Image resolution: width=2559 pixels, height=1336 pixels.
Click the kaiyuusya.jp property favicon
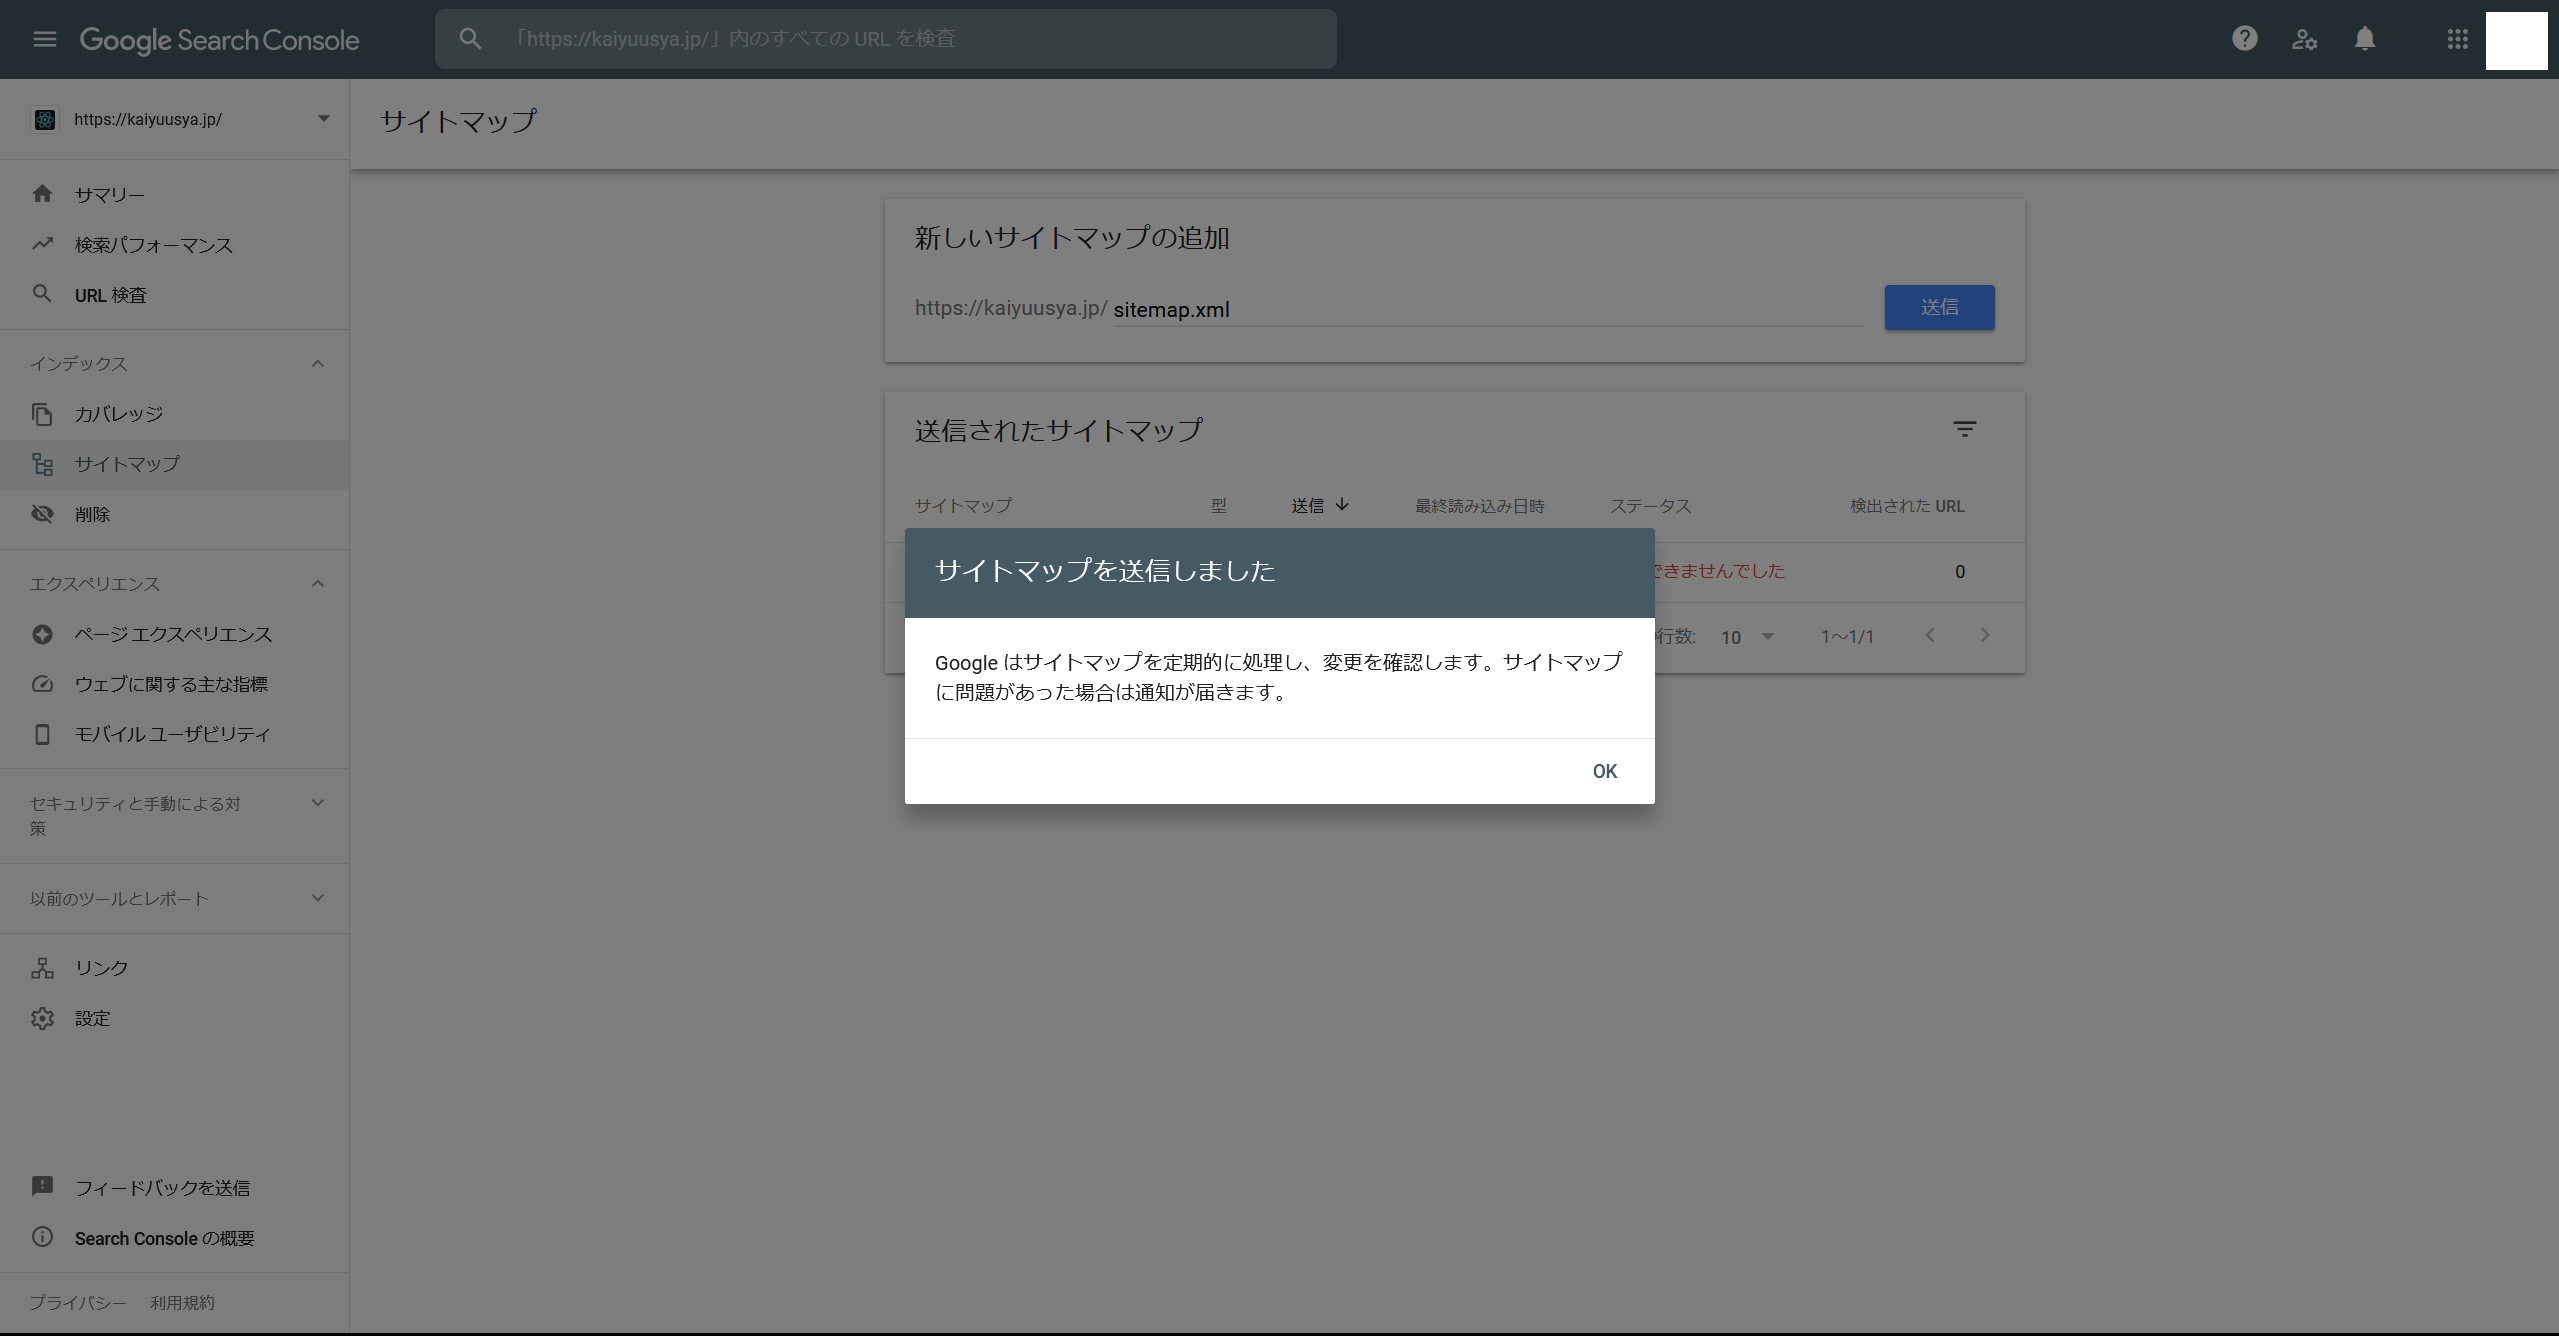tap(45, 119)
